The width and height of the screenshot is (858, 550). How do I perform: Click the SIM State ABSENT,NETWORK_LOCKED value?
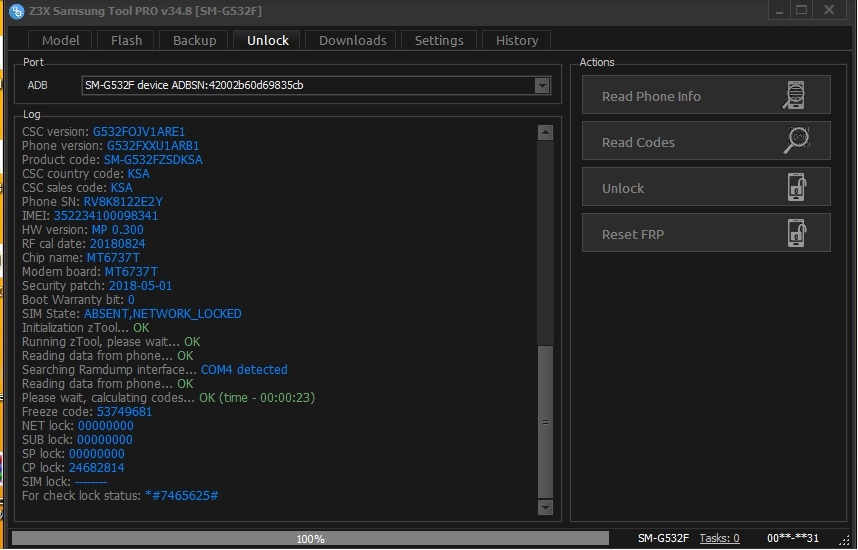click(163, 314)
